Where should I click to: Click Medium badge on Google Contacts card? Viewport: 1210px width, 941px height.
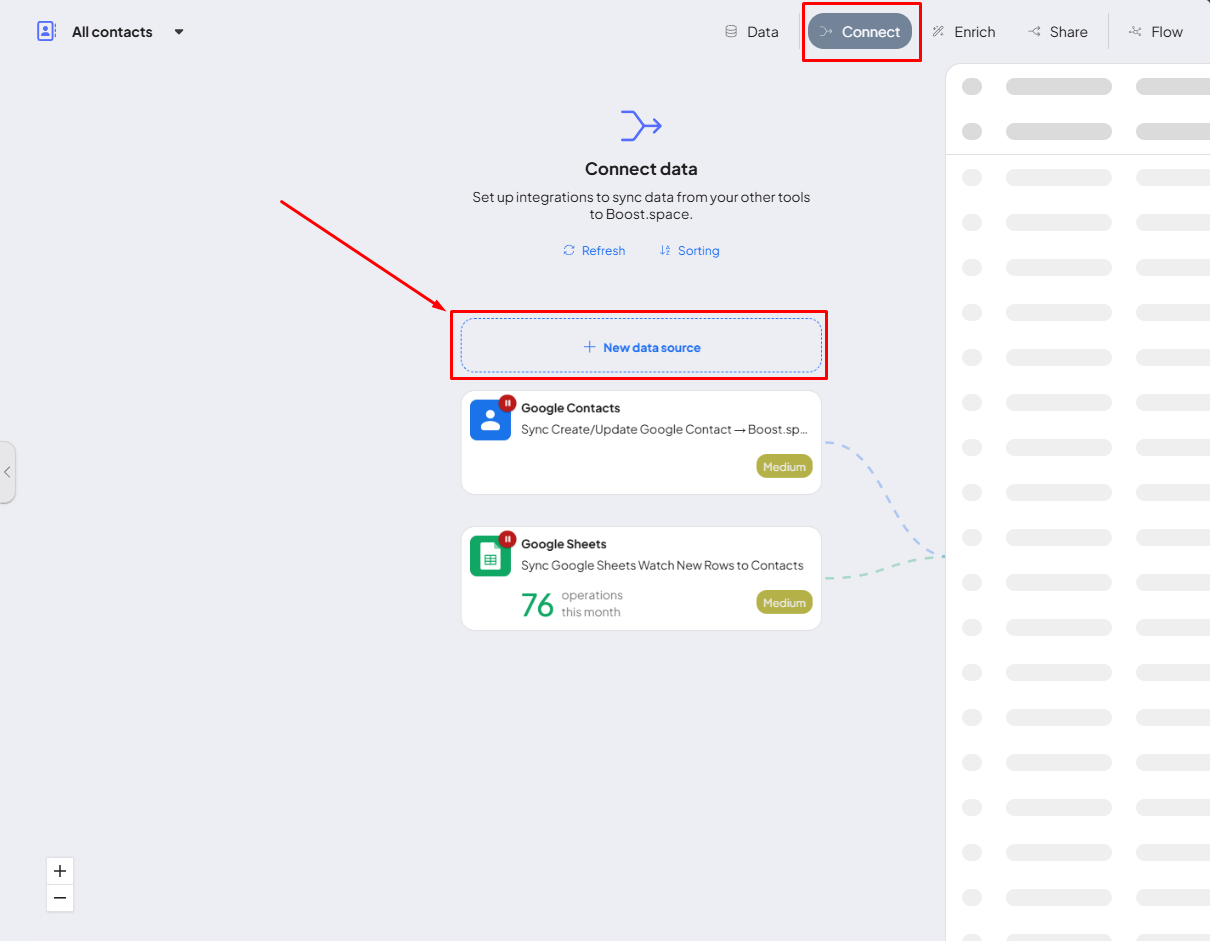click(784, 466)
